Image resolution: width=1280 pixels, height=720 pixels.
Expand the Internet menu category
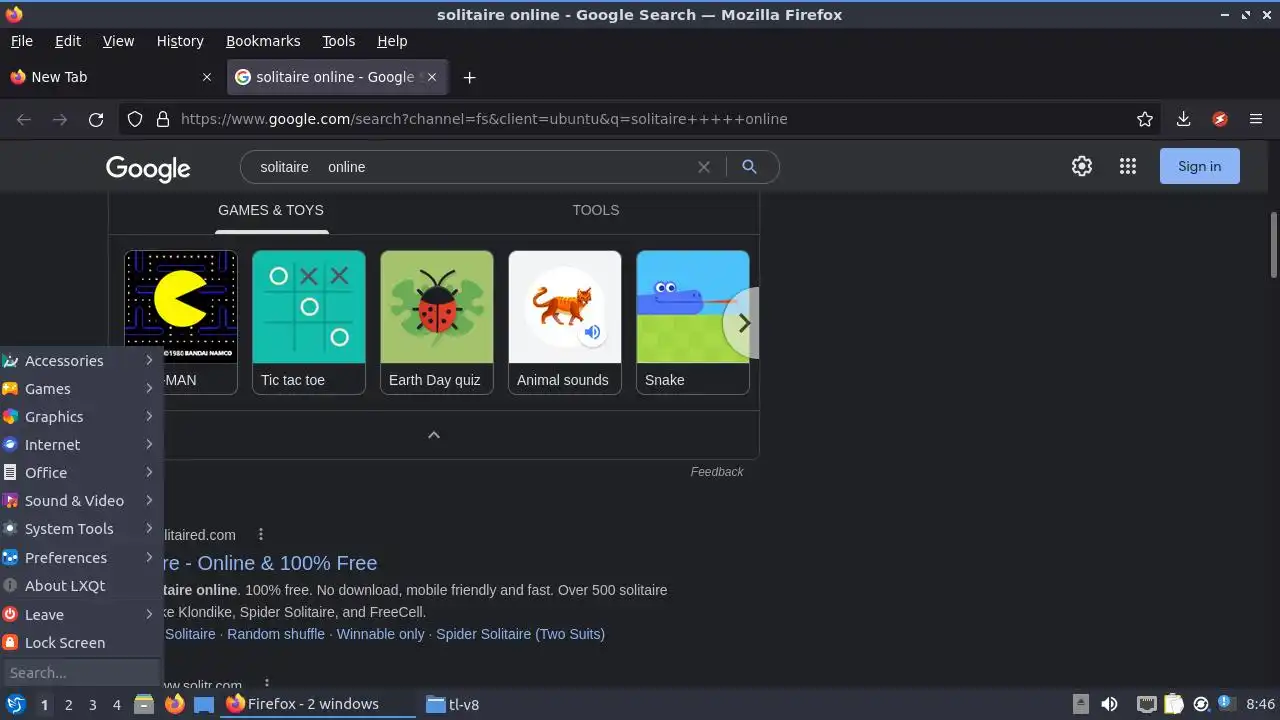80,445
